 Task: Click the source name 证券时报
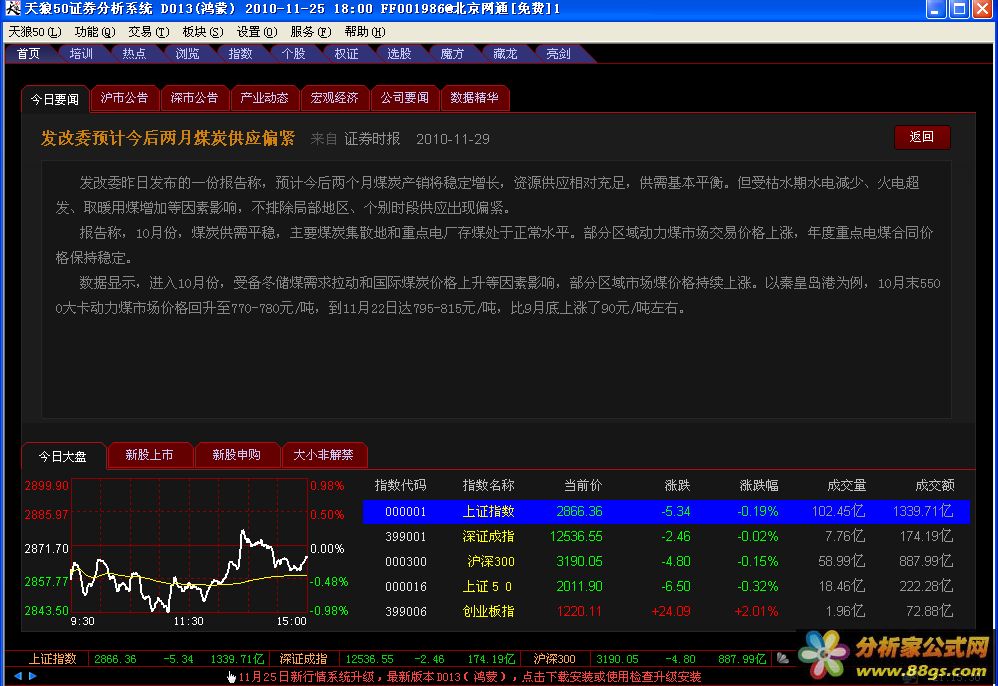click(372, 139)
